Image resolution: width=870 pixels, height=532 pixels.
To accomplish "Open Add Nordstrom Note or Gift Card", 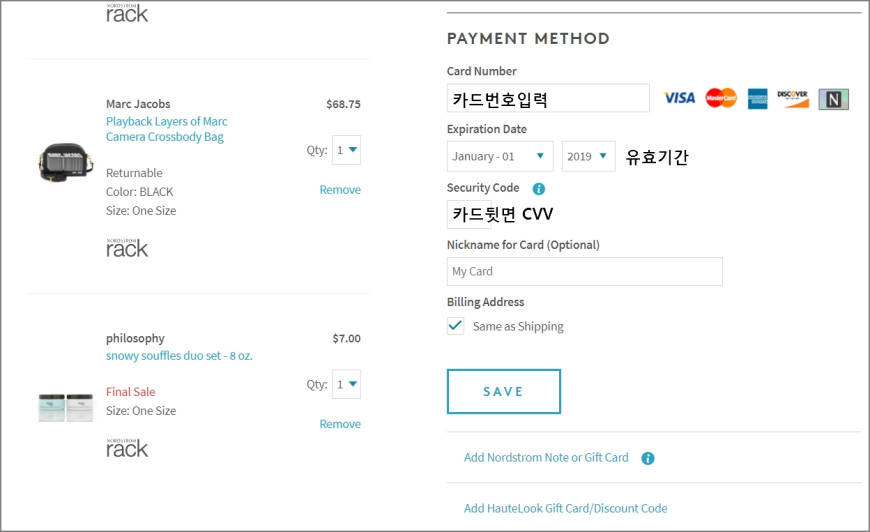I will (546, 458).
